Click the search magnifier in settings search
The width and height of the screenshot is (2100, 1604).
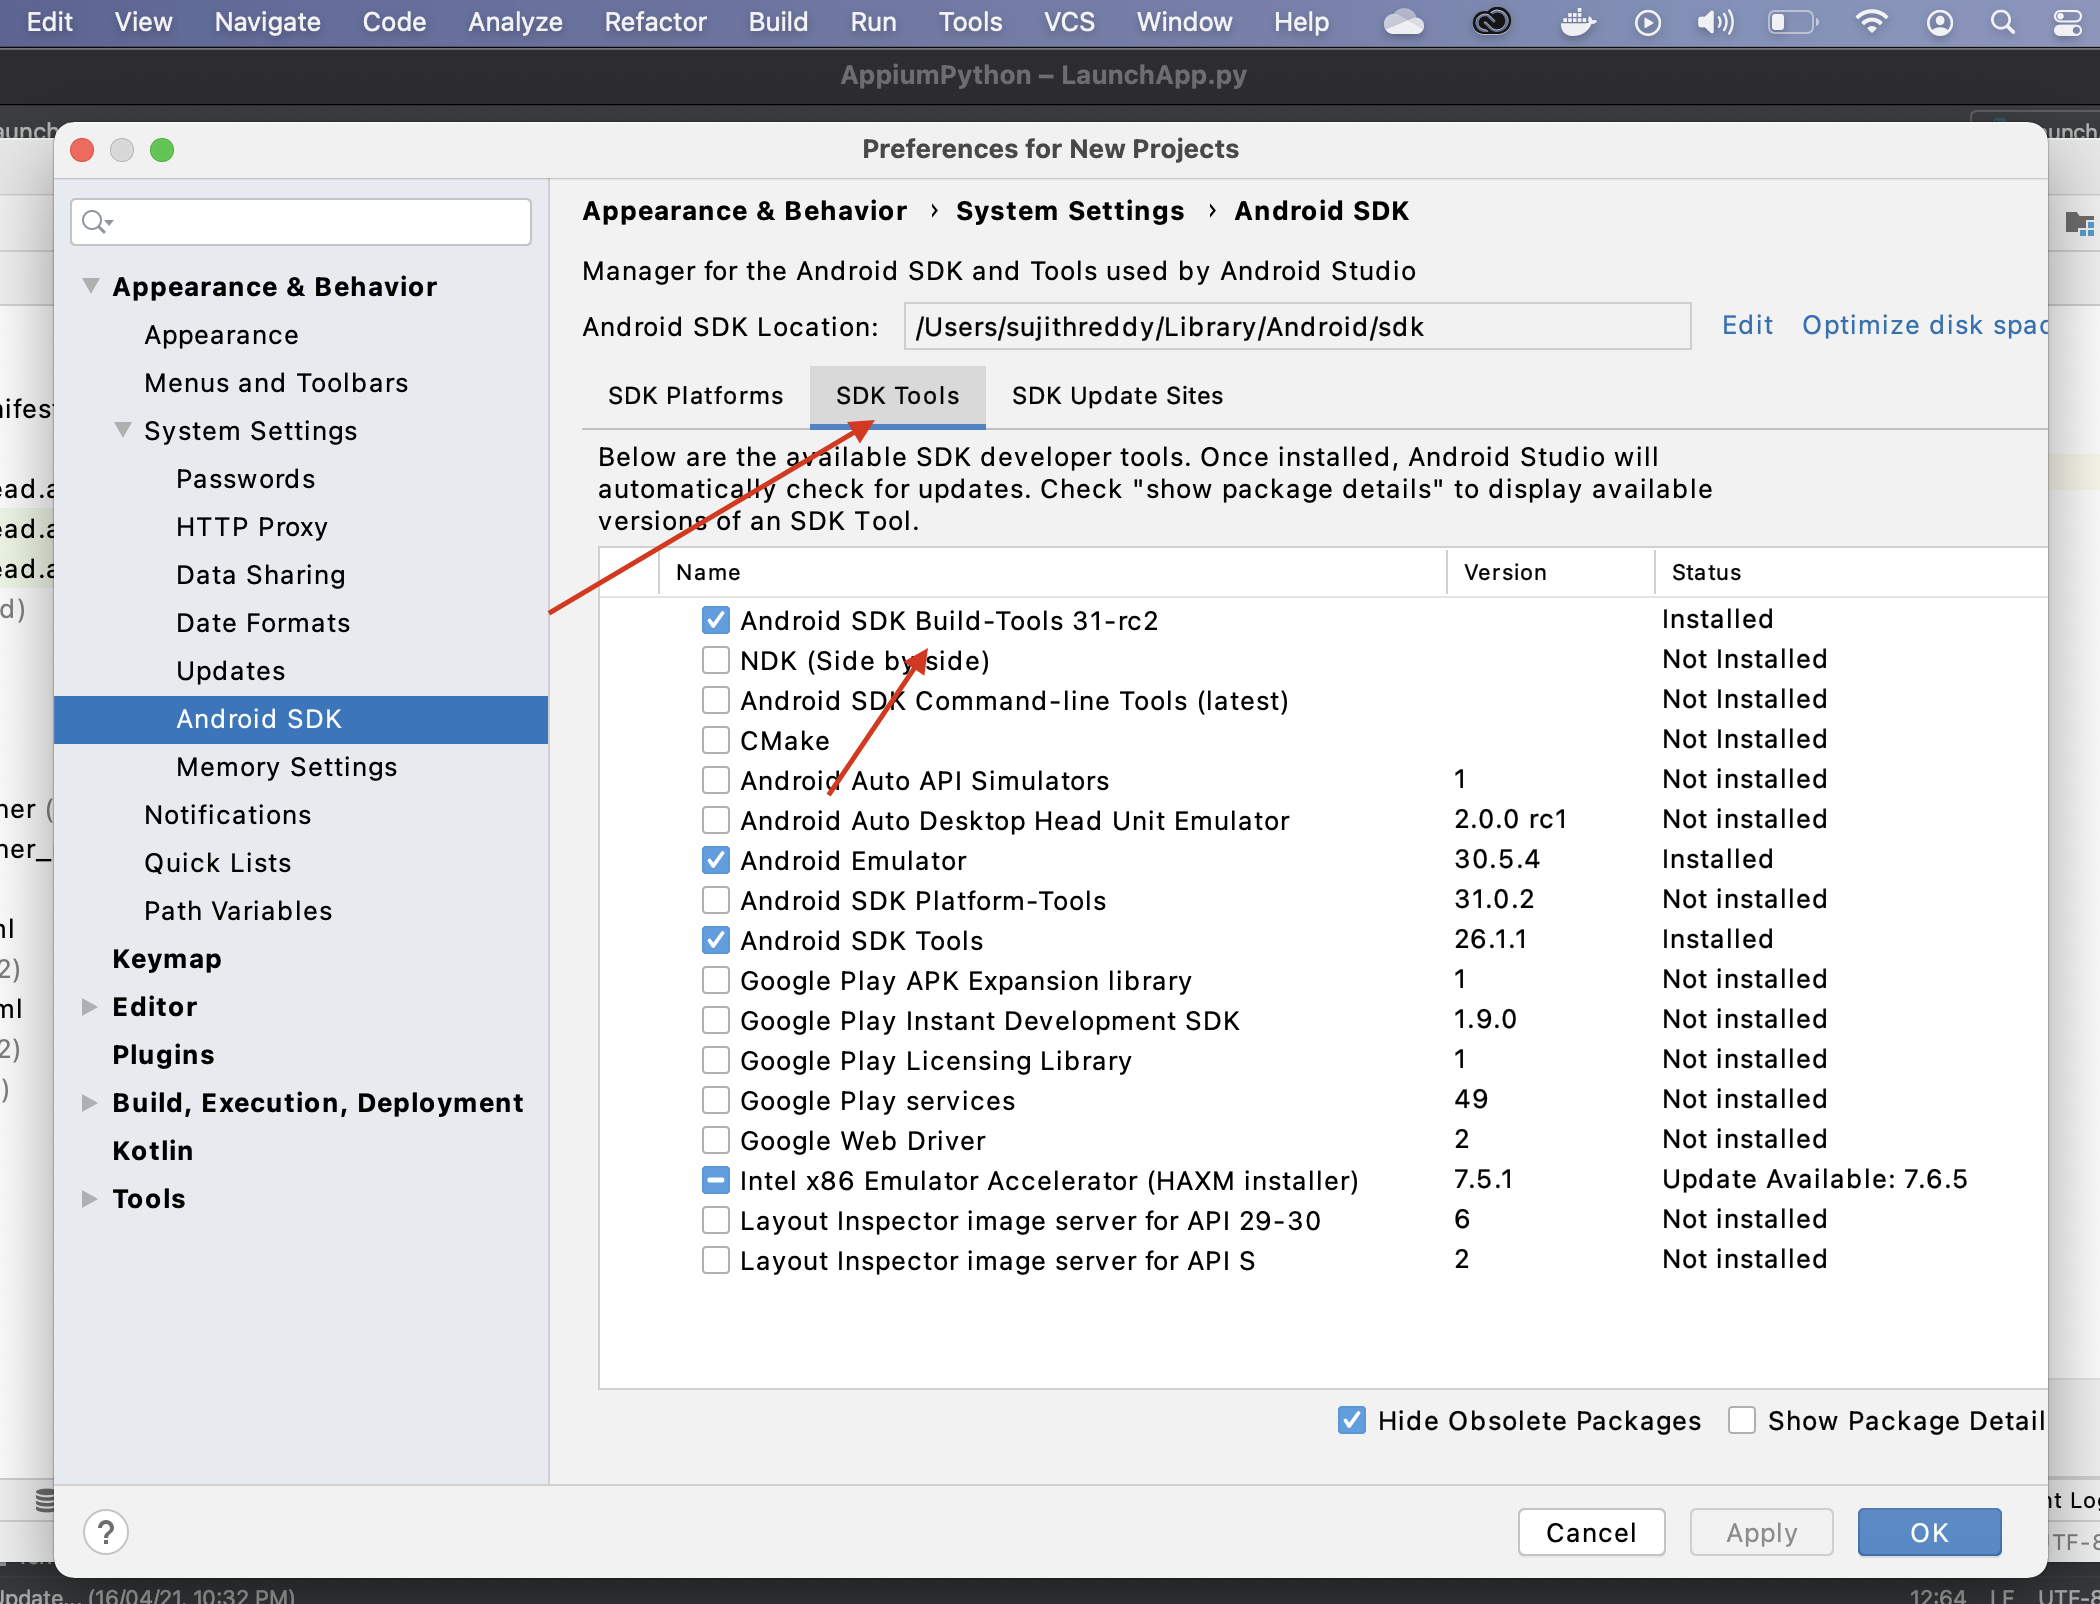coord(97,222)
